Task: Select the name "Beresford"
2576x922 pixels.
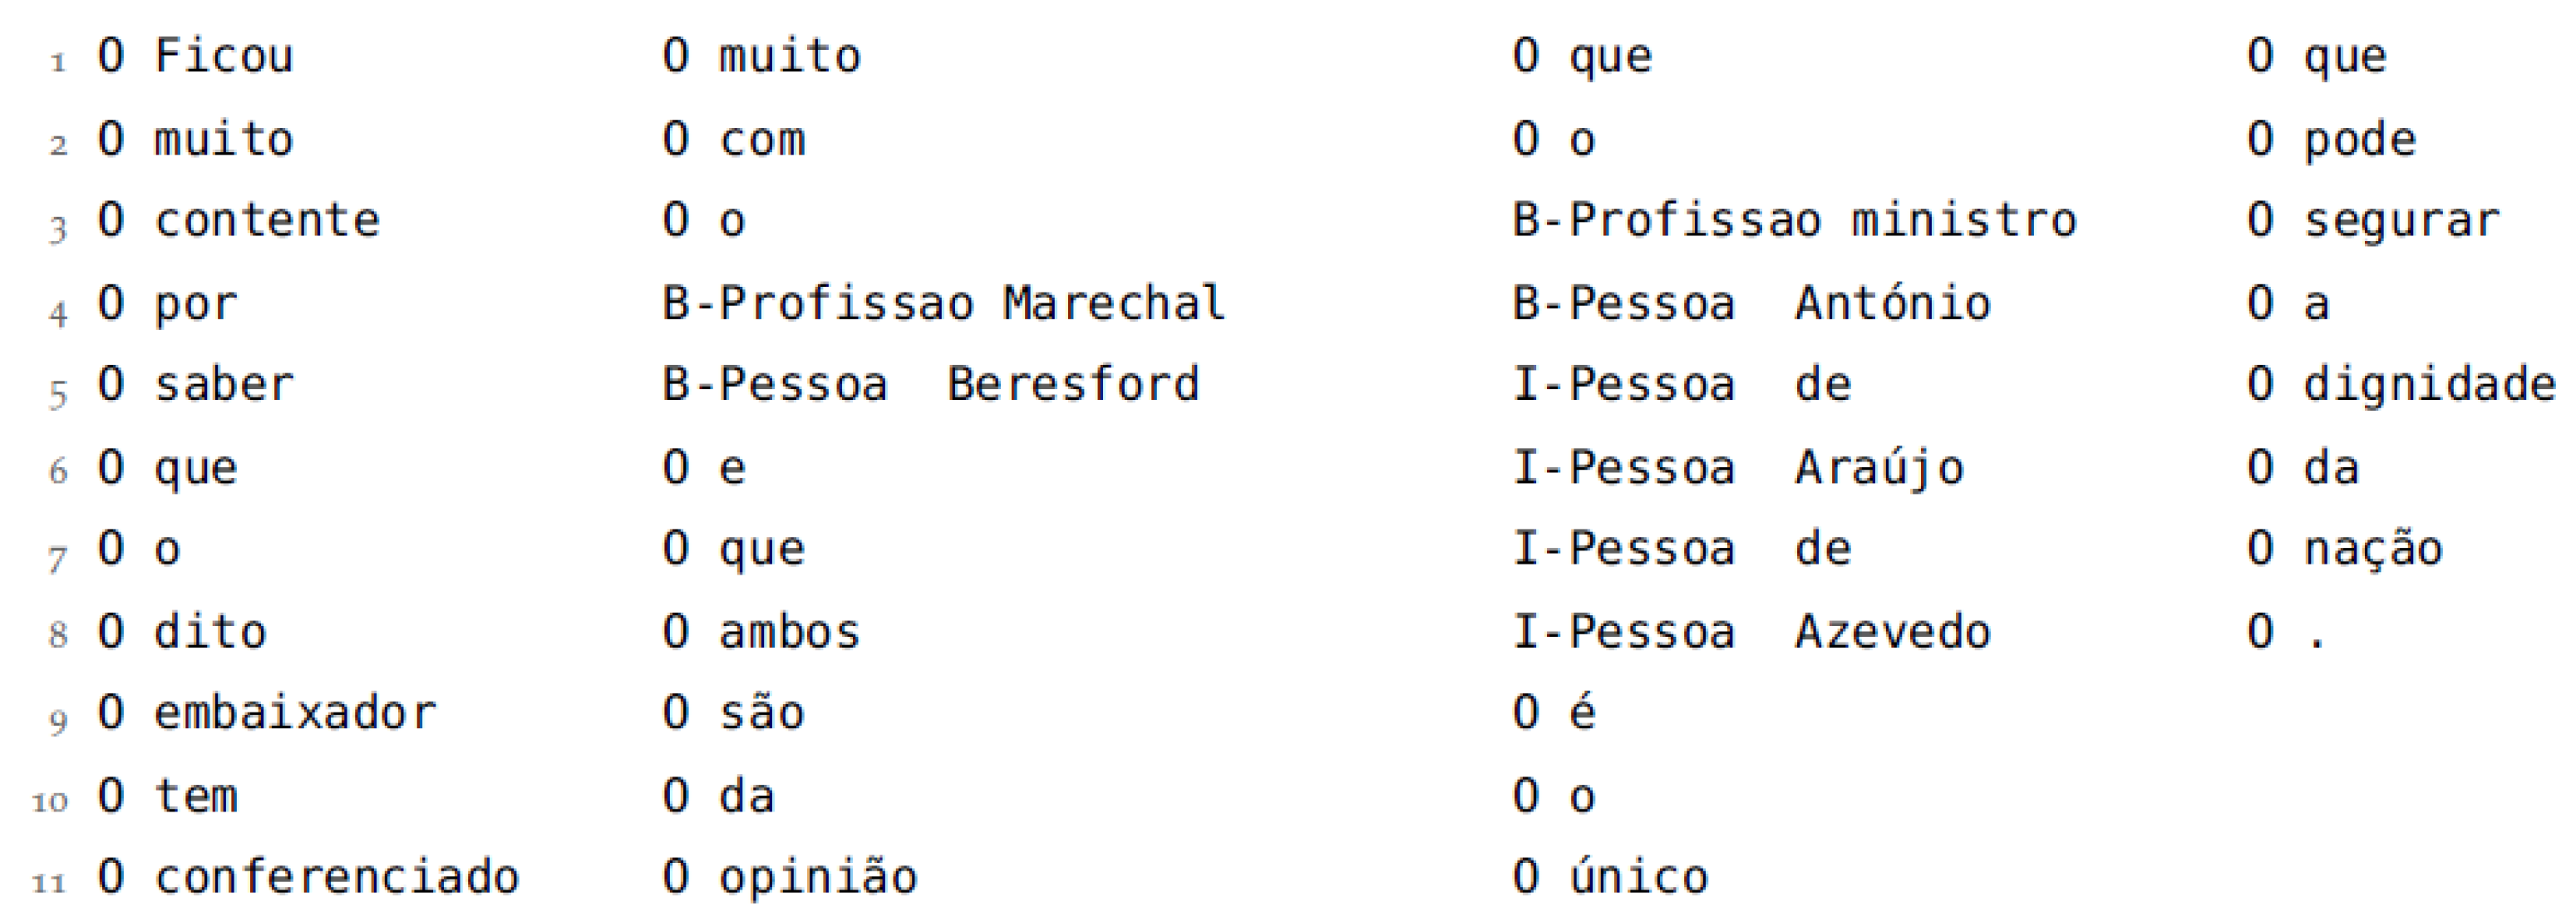Action: pyautogui.click(x=1073, y=385)
